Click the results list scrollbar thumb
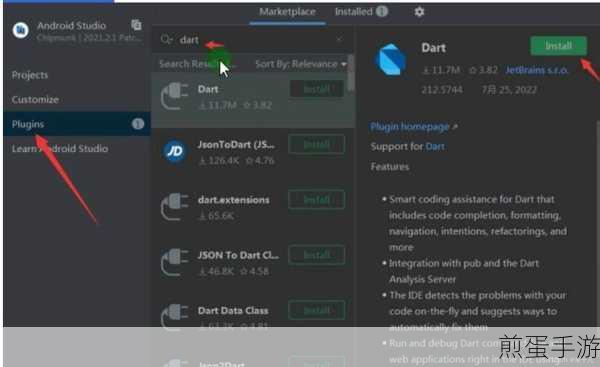The width and height of the screenshot is (600, 367). tap(351, 73)
